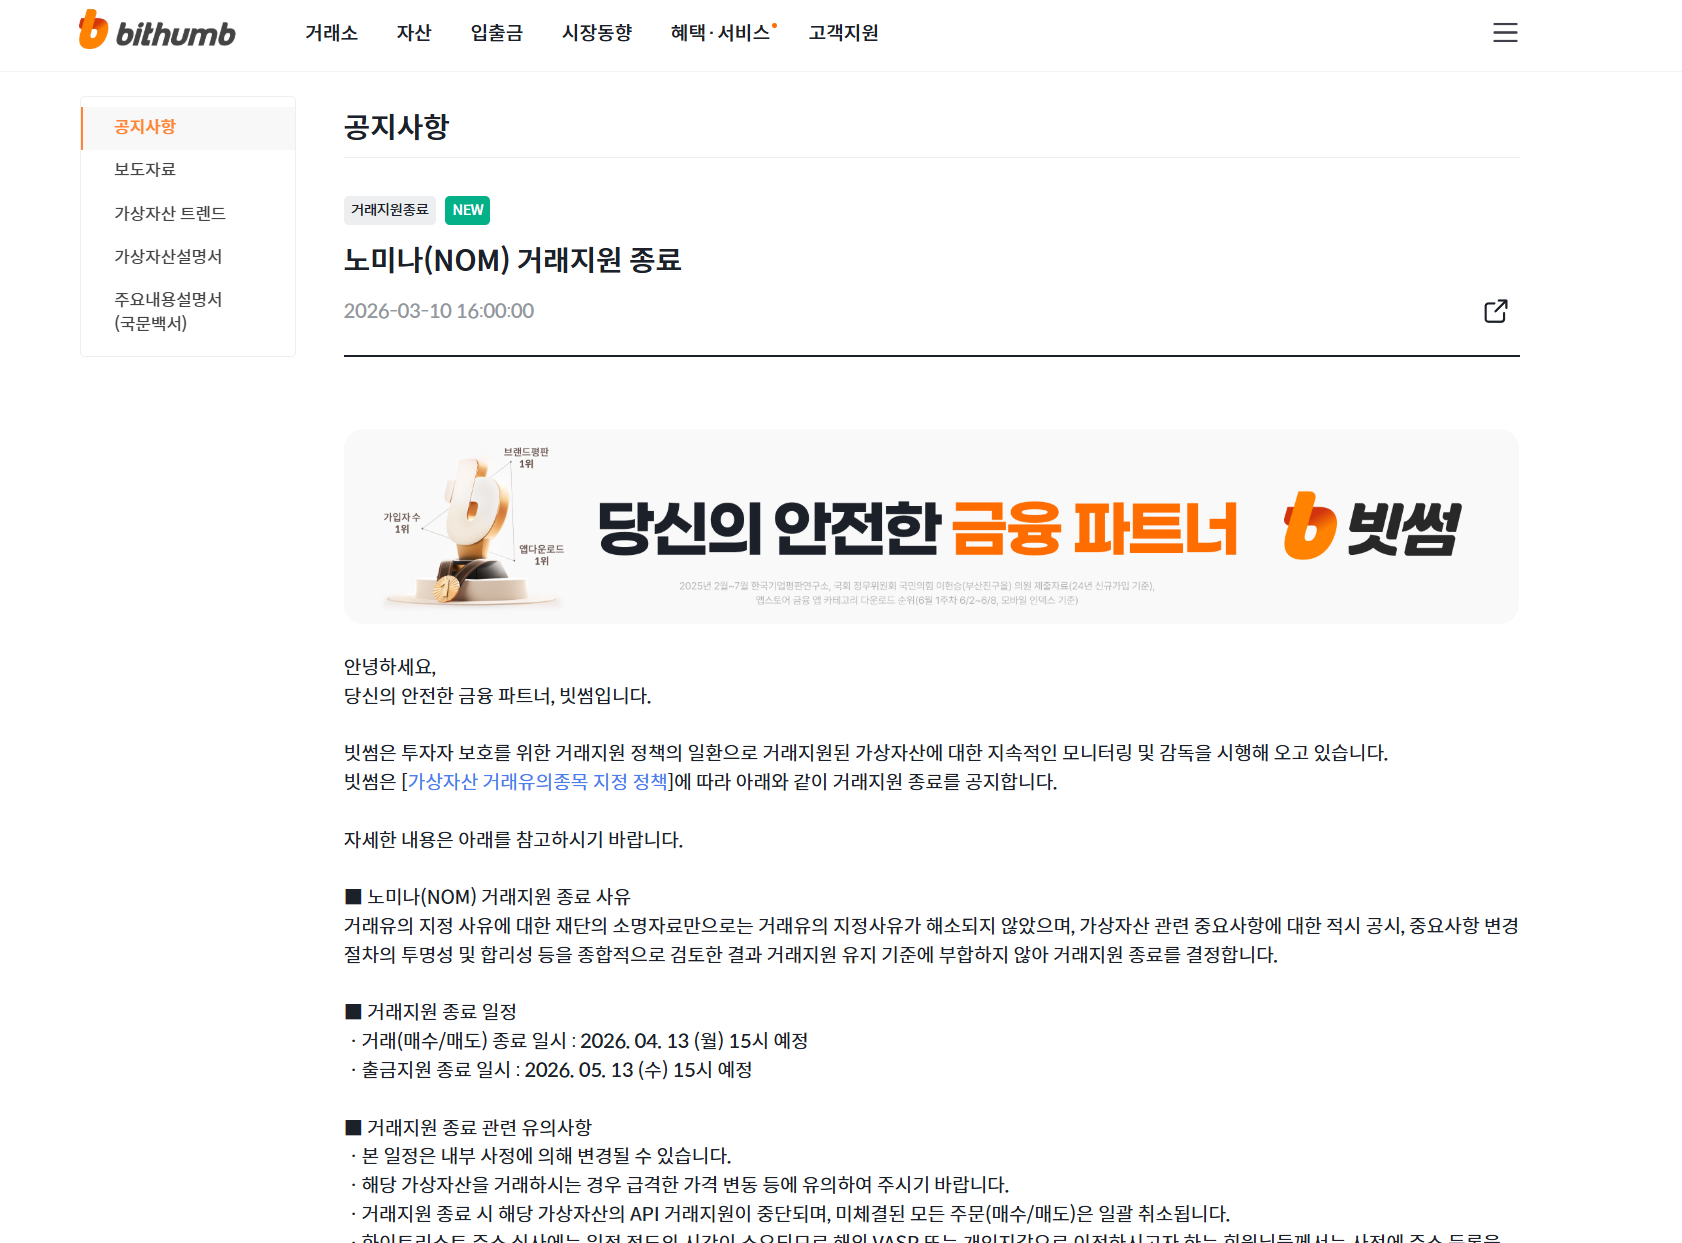Image resolution: width=1682 pixels, height=1243 pixels.
Task: Select 가상자산 트렌드 in the sidebar
Action: pos(188,213)
